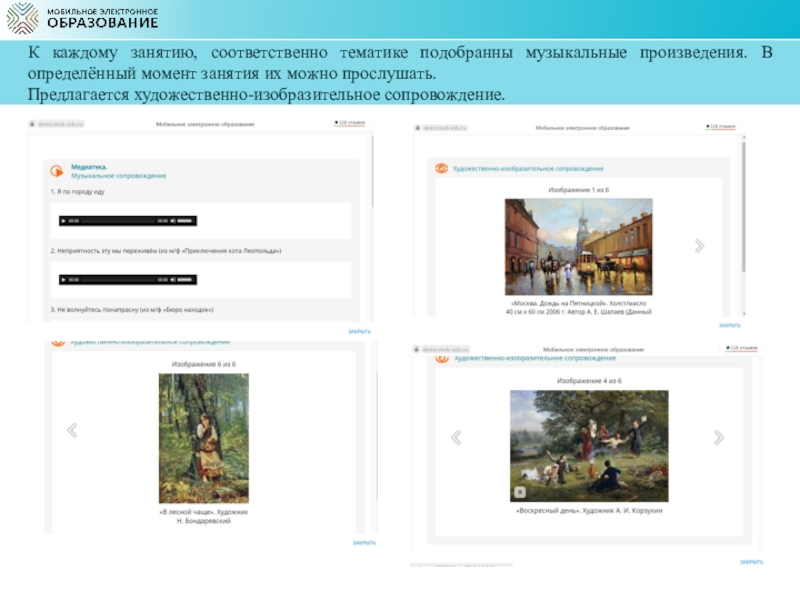Click the «2. Неприятность эту мы переживём» track title

pos(165,251)
